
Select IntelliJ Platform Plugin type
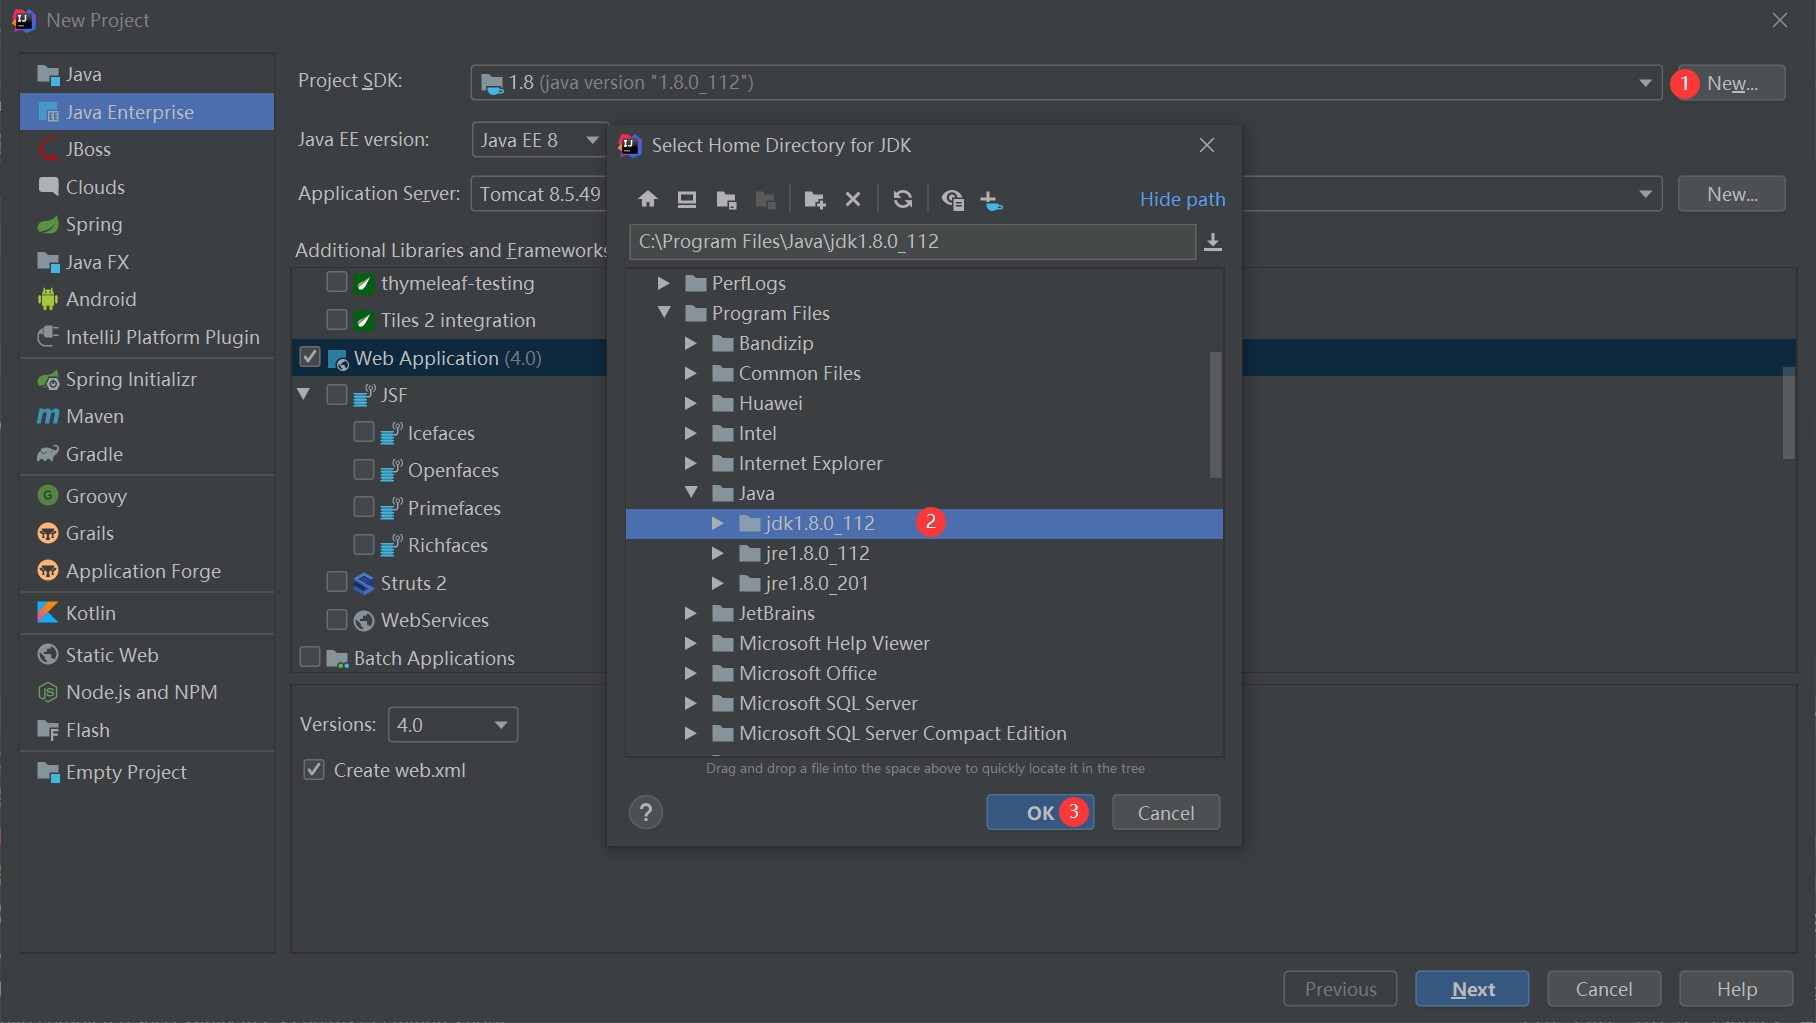162,337
